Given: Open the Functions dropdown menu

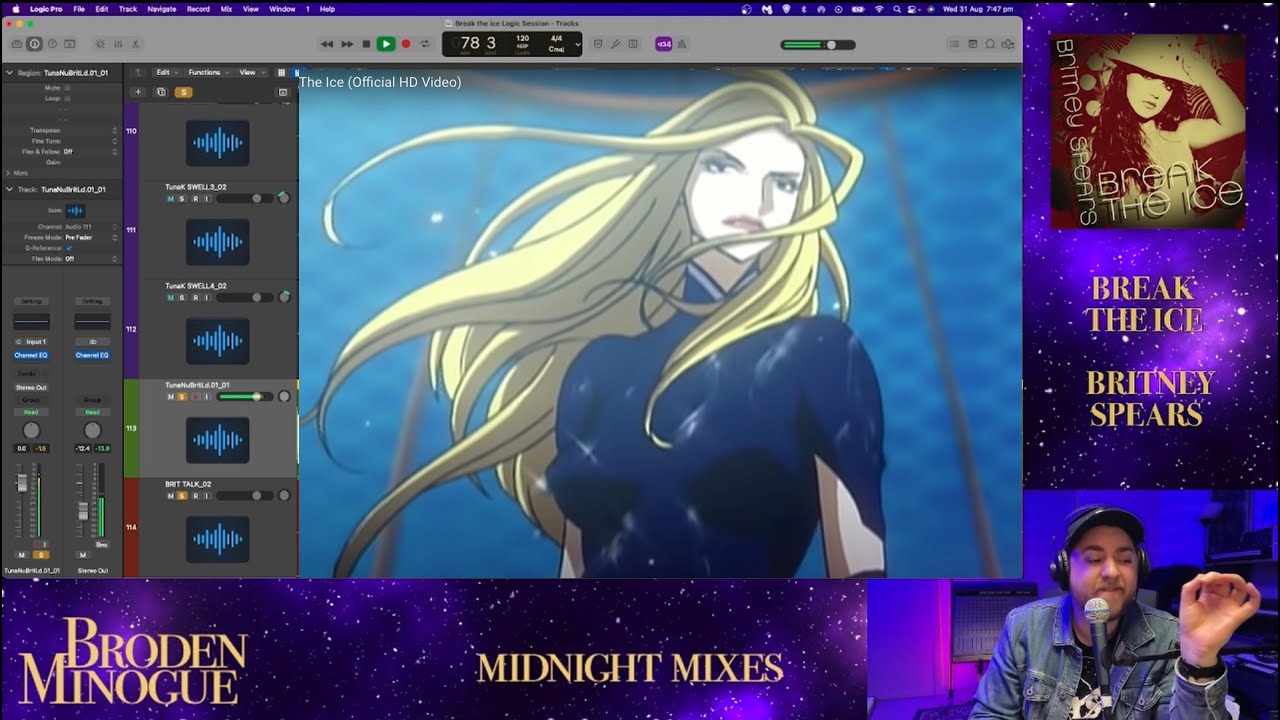Looking at the screenshot, I should [x=207, y=72].
